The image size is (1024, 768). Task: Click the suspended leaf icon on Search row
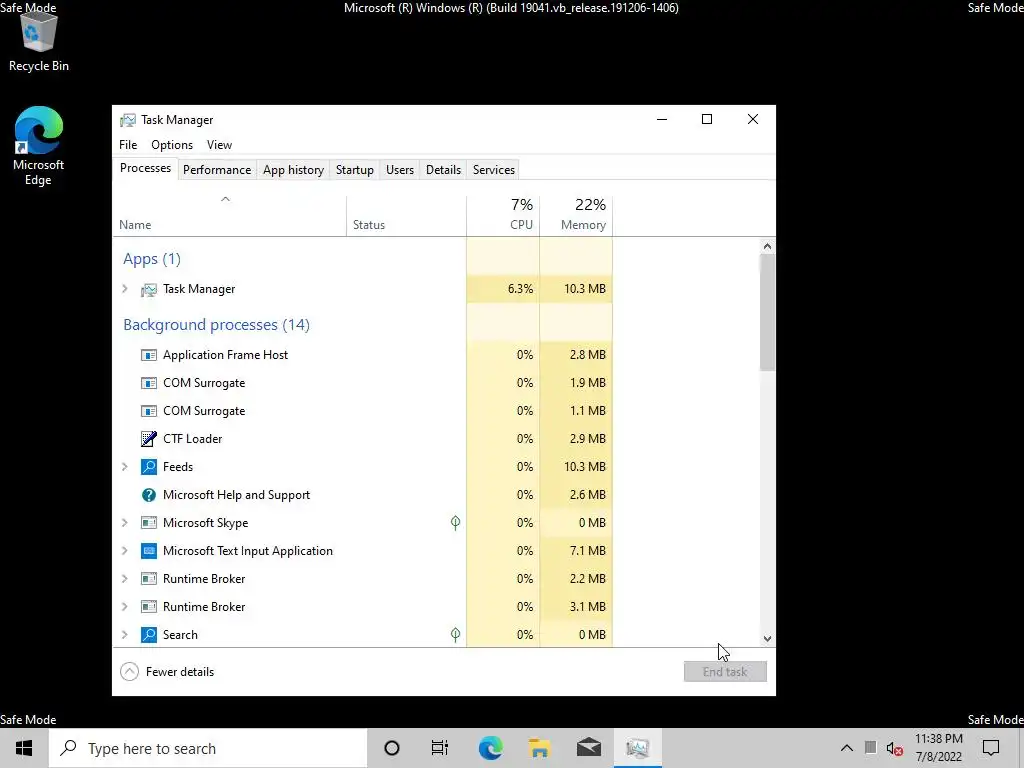[455, 635]
